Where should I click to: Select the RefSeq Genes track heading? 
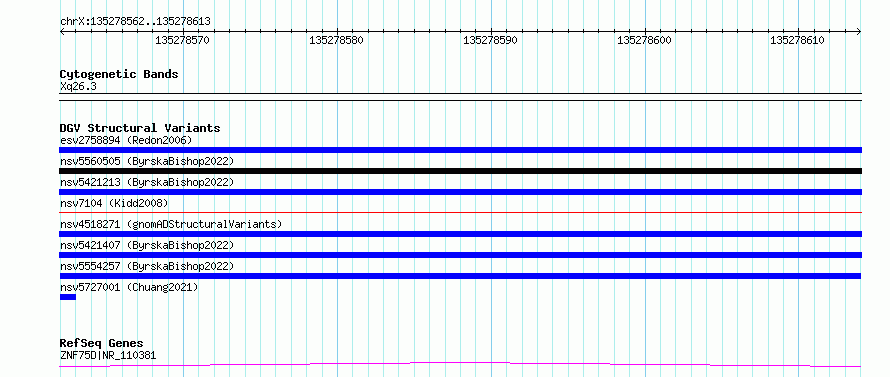[101, 343]
